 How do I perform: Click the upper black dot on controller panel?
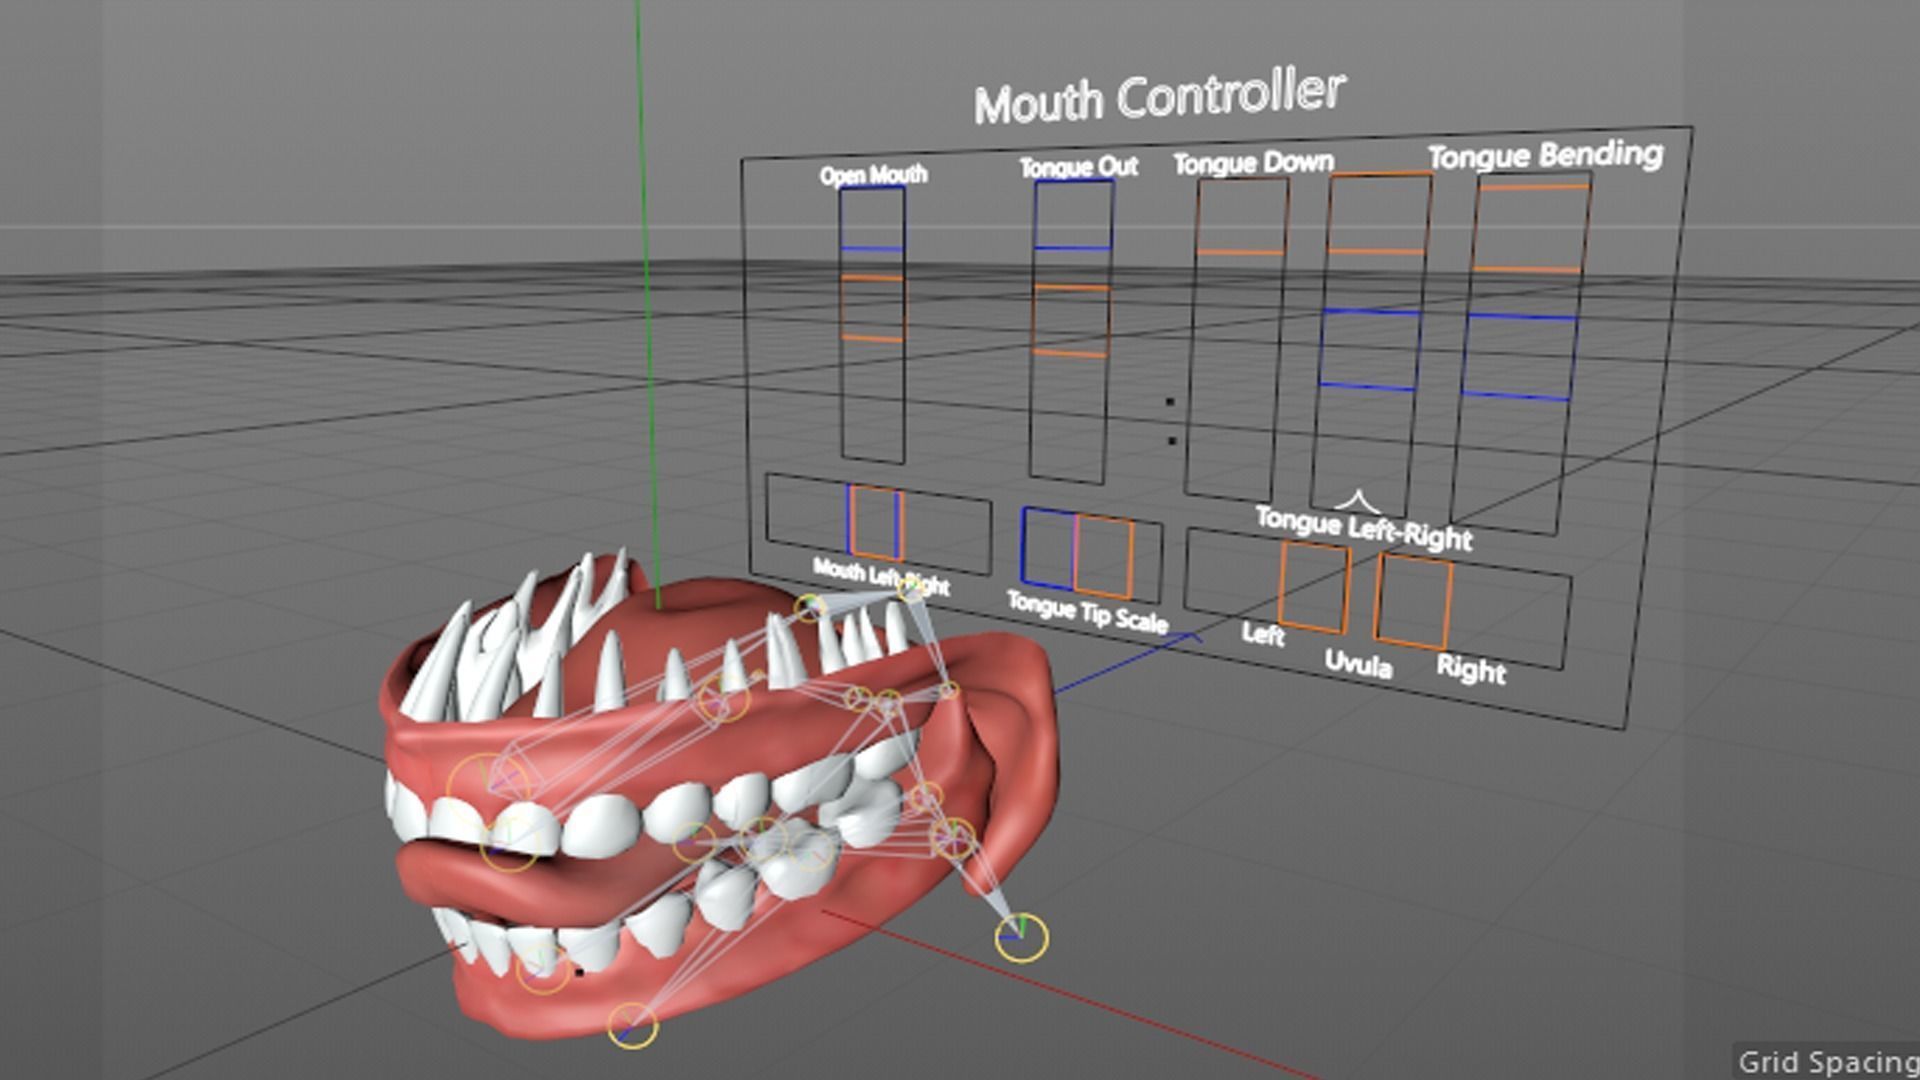point(1170,402)
